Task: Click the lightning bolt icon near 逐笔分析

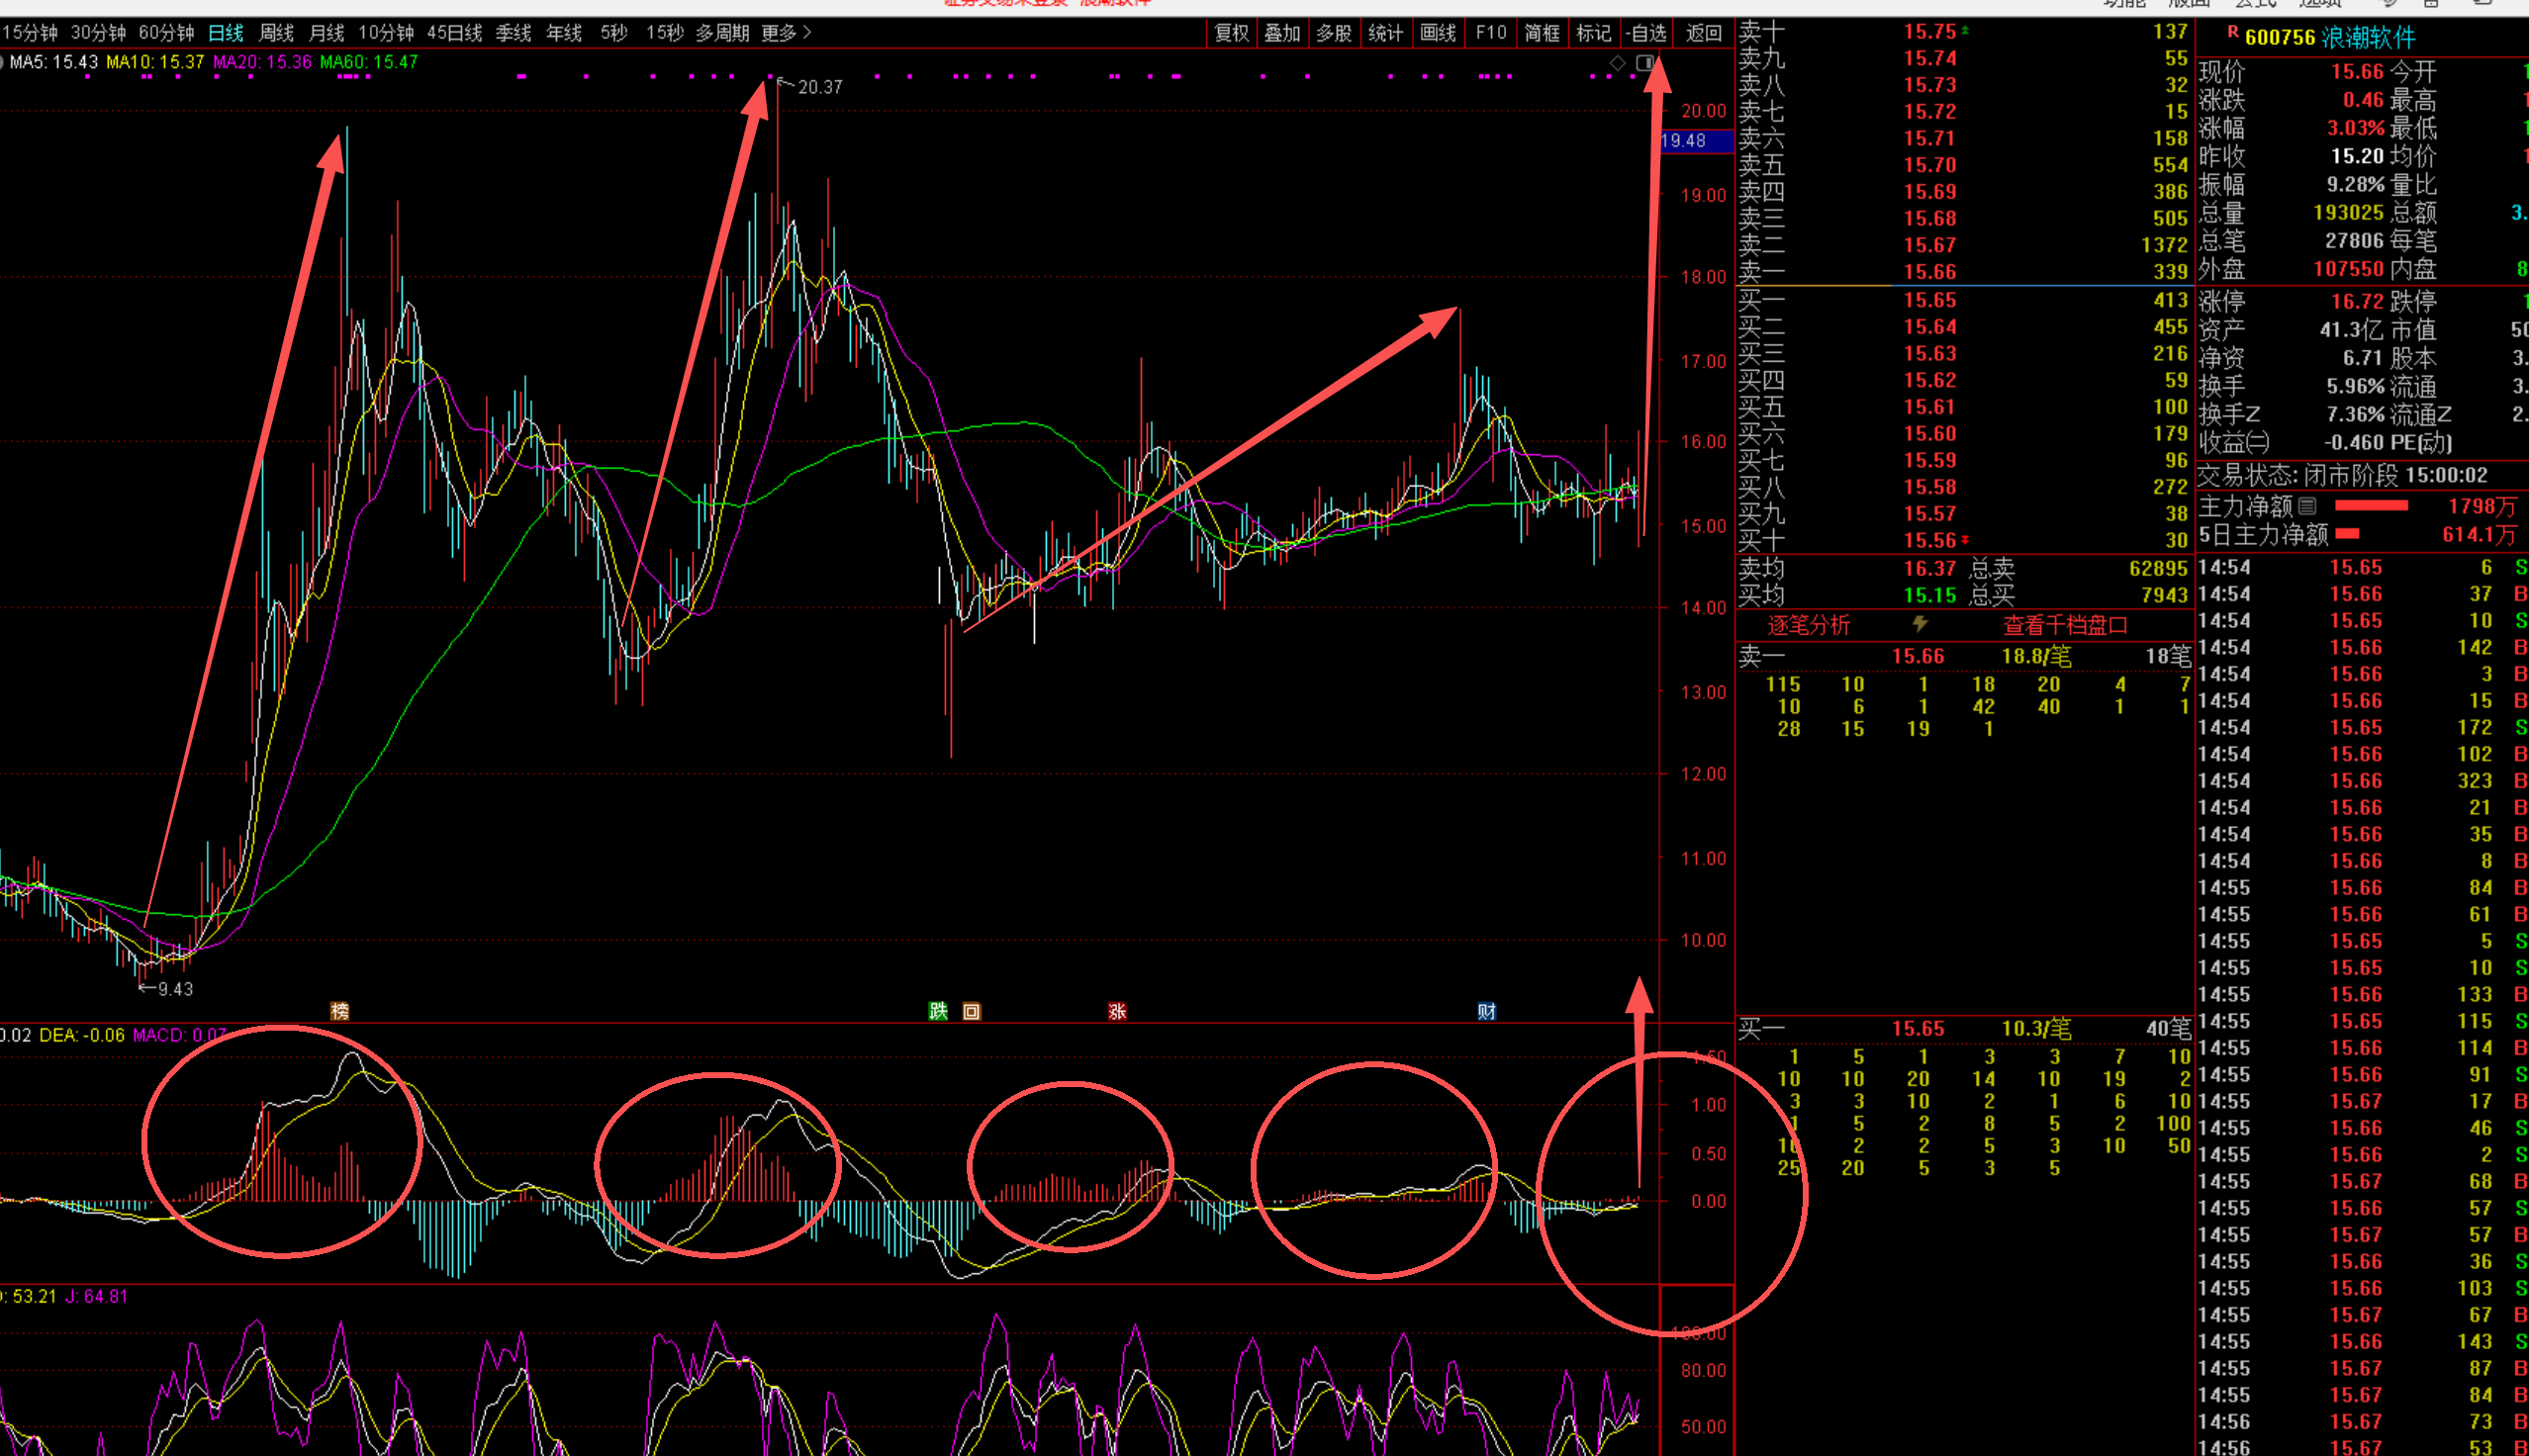Action: [1920, 625]
